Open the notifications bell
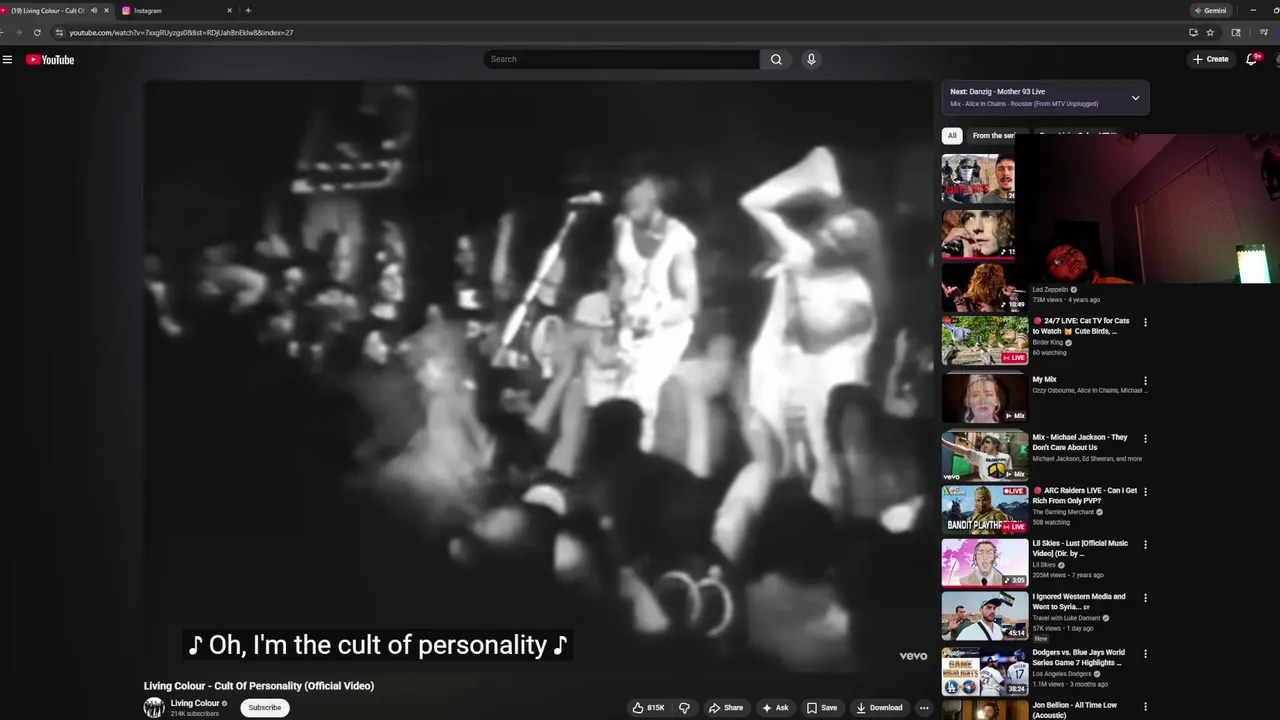This screenshot has height=720, width=1280. [1251, 59]
